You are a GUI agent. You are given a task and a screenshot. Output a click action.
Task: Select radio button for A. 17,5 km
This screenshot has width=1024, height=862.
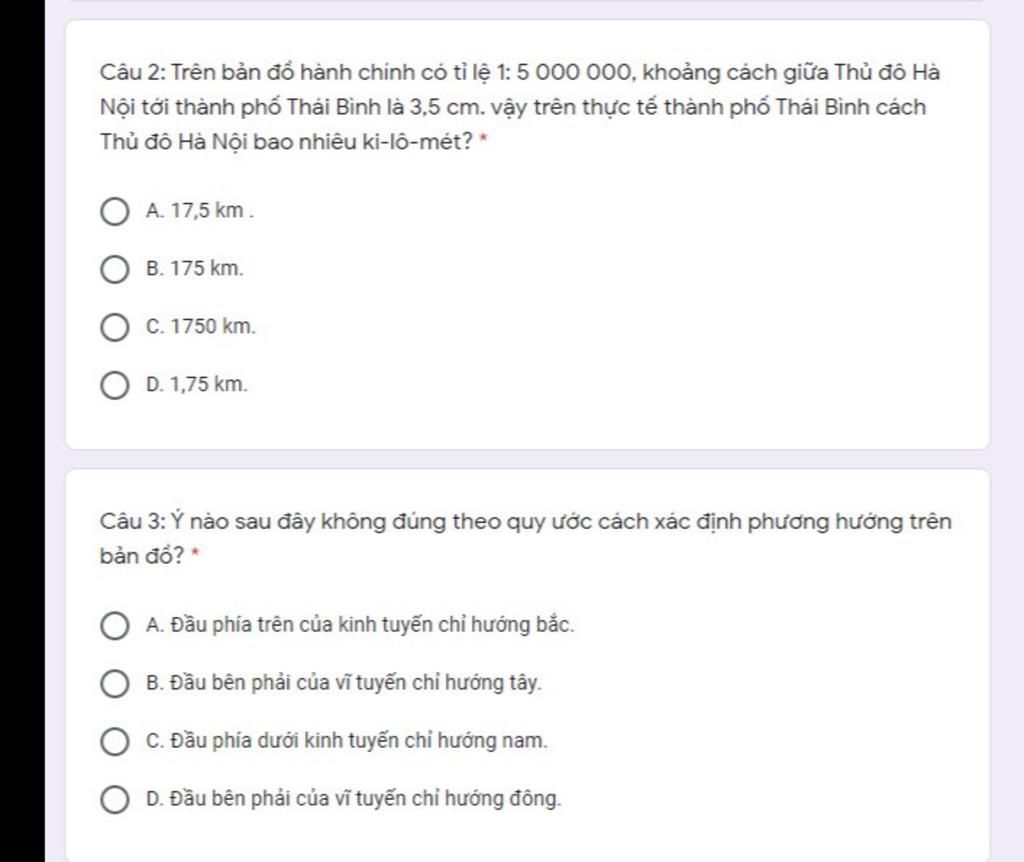[114, 212]
